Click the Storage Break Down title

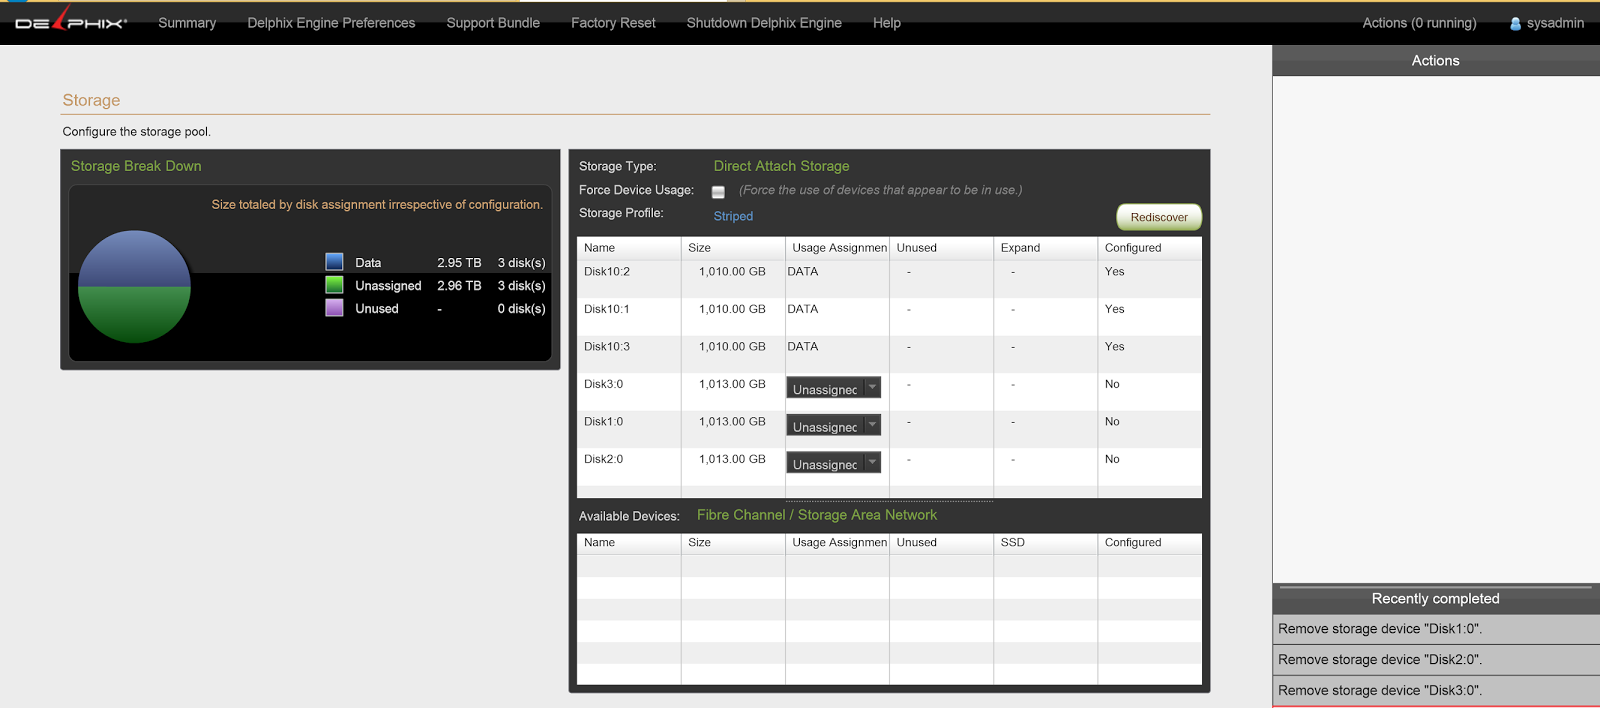click(x=136, y=166)
